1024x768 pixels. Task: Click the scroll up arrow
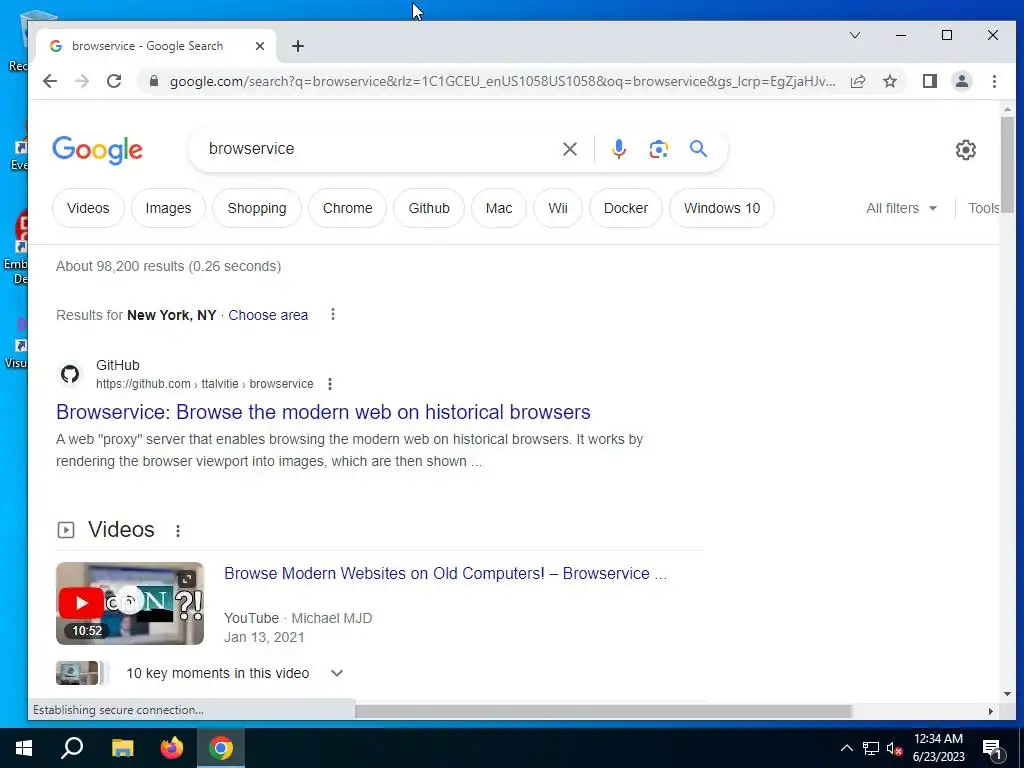1007,110
